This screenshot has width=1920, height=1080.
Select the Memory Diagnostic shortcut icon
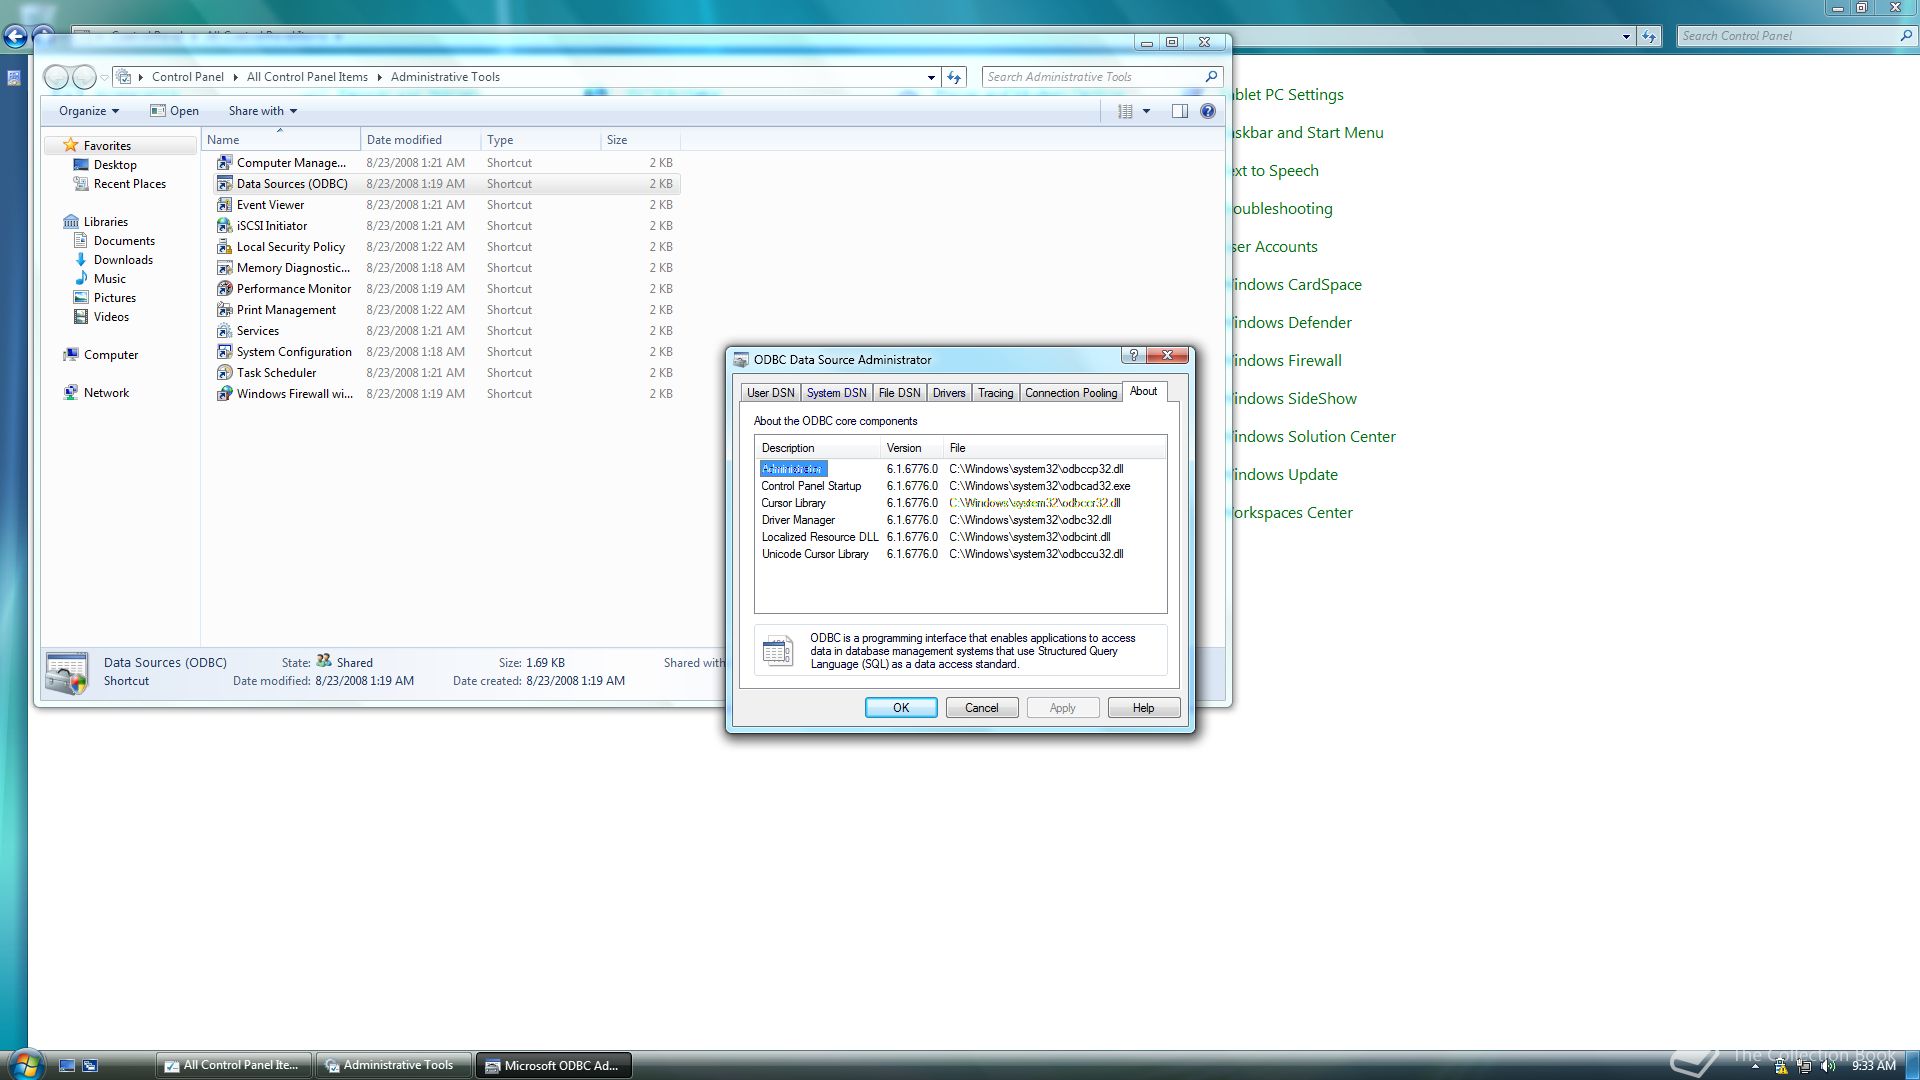225,267
